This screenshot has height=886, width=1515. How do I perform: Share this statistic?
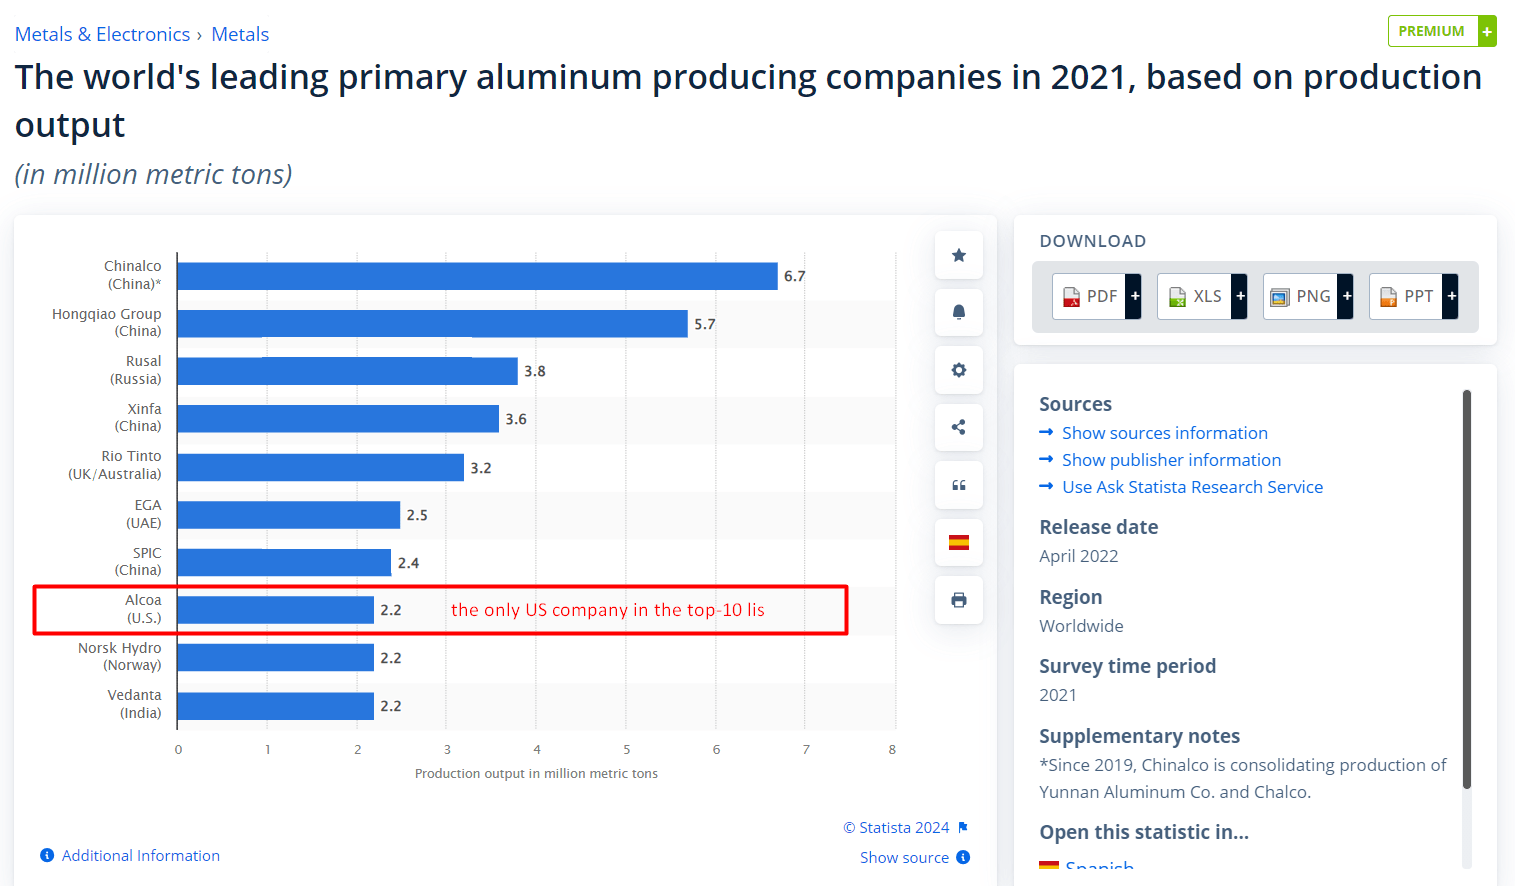[x=958, y=427]
